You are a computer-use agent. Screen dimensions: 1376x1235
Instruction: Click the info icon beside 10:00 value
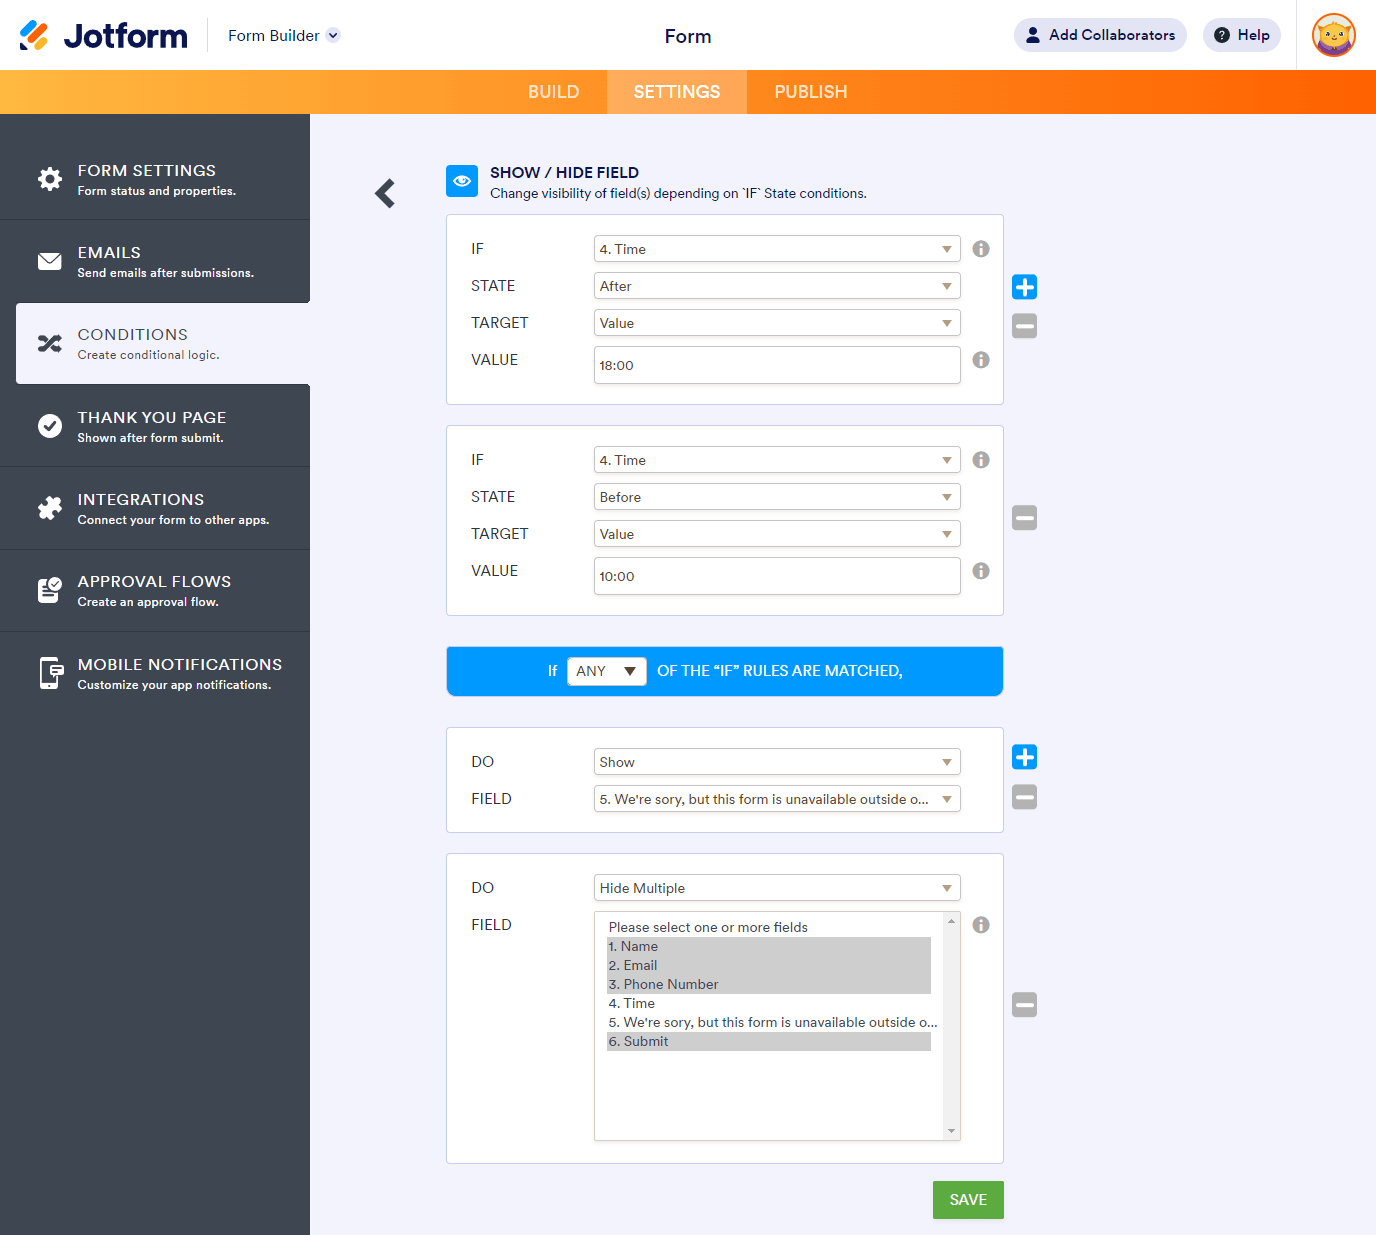click(981, 571)
